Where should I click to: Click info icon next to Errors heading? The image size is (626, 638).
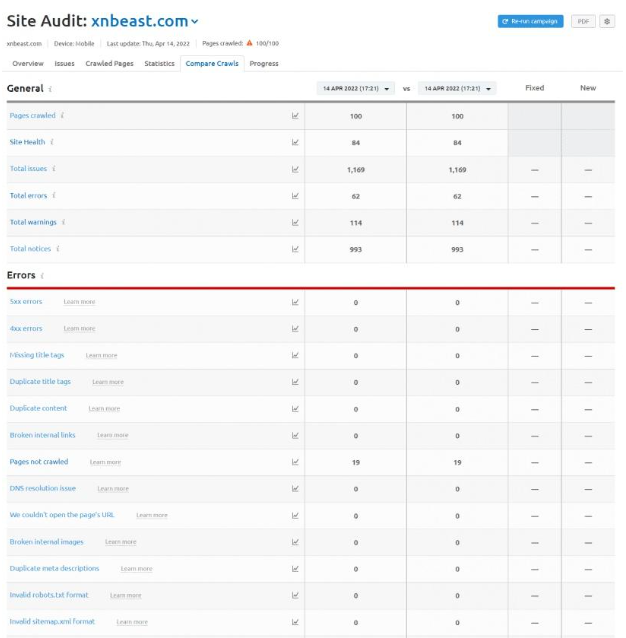[42, 276]
